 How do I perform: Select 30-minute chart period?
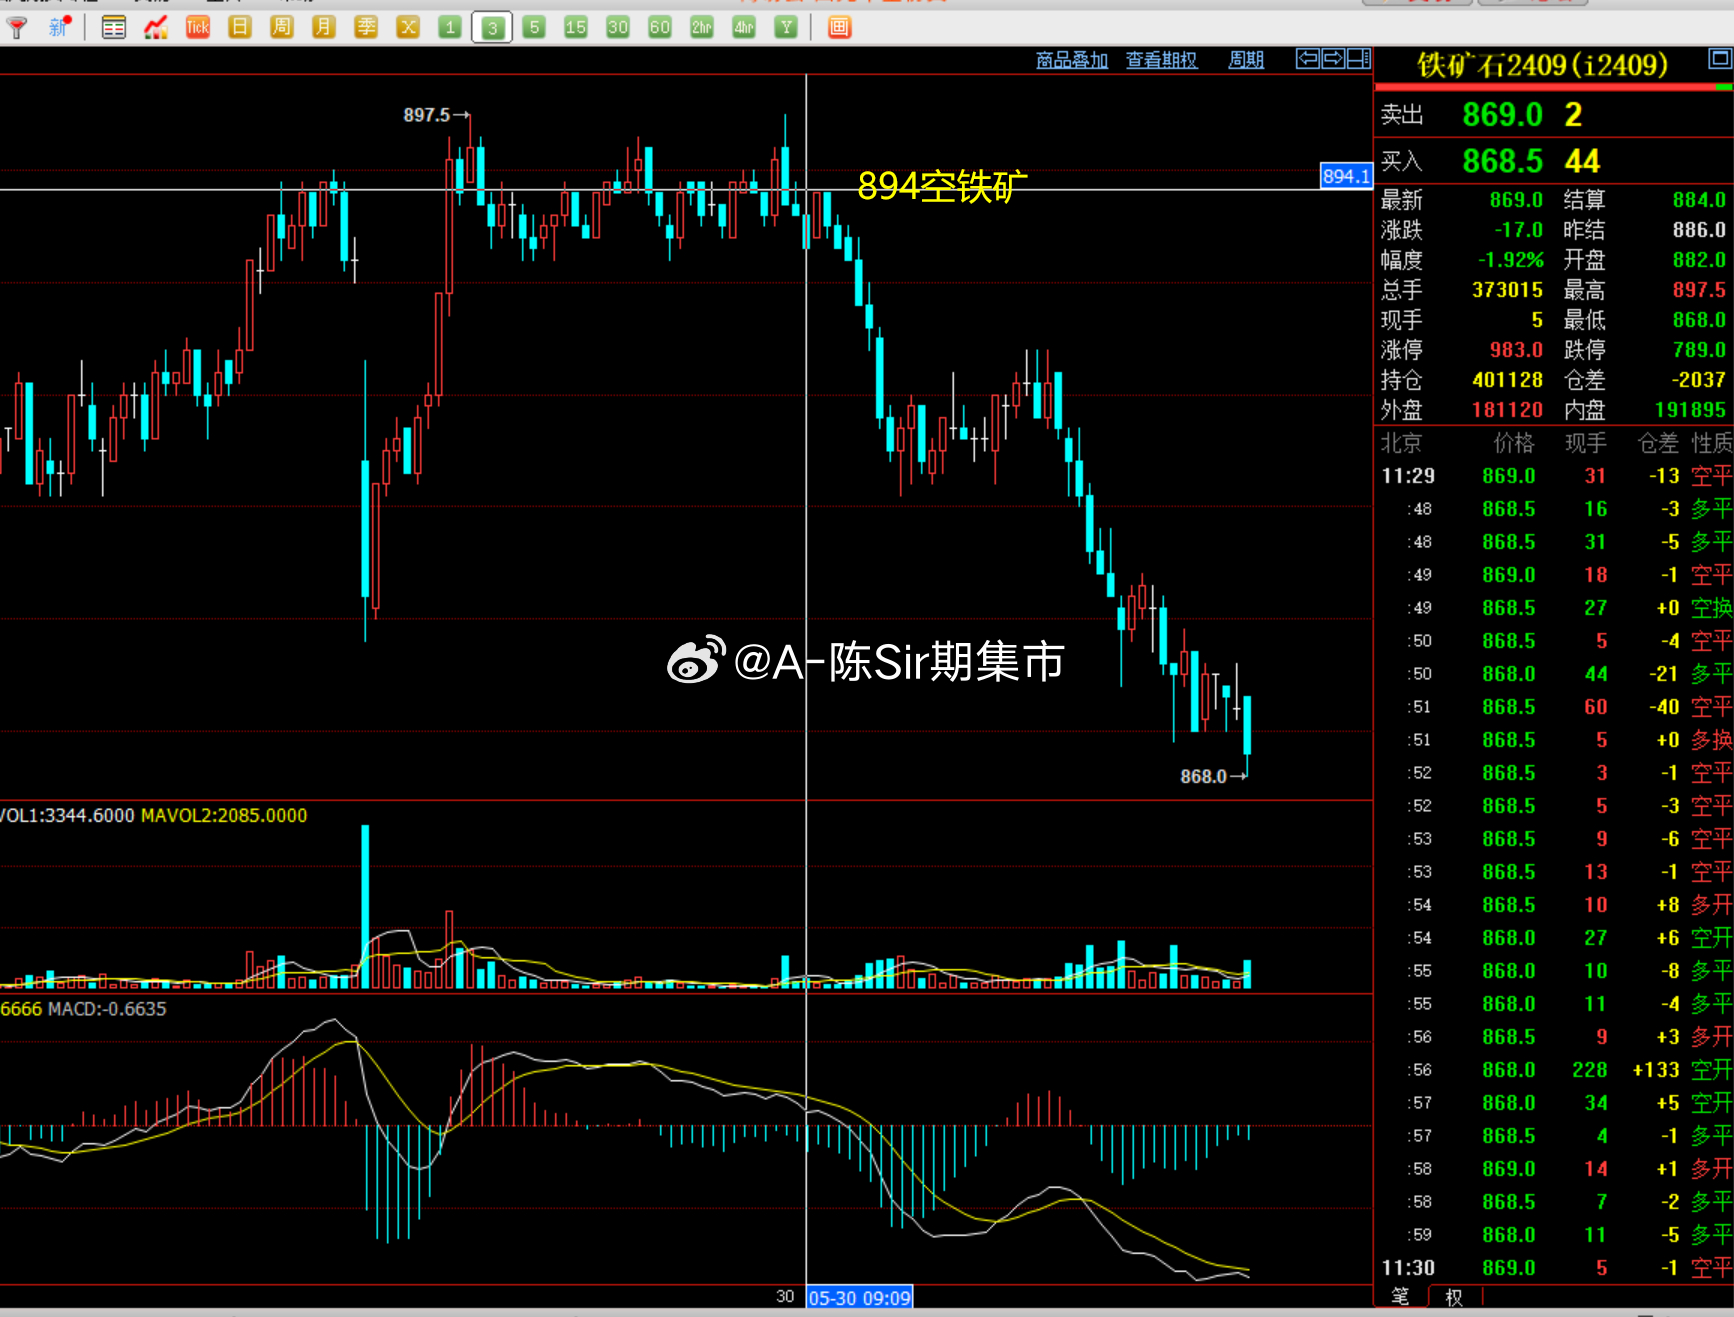(x=618, y=28)
